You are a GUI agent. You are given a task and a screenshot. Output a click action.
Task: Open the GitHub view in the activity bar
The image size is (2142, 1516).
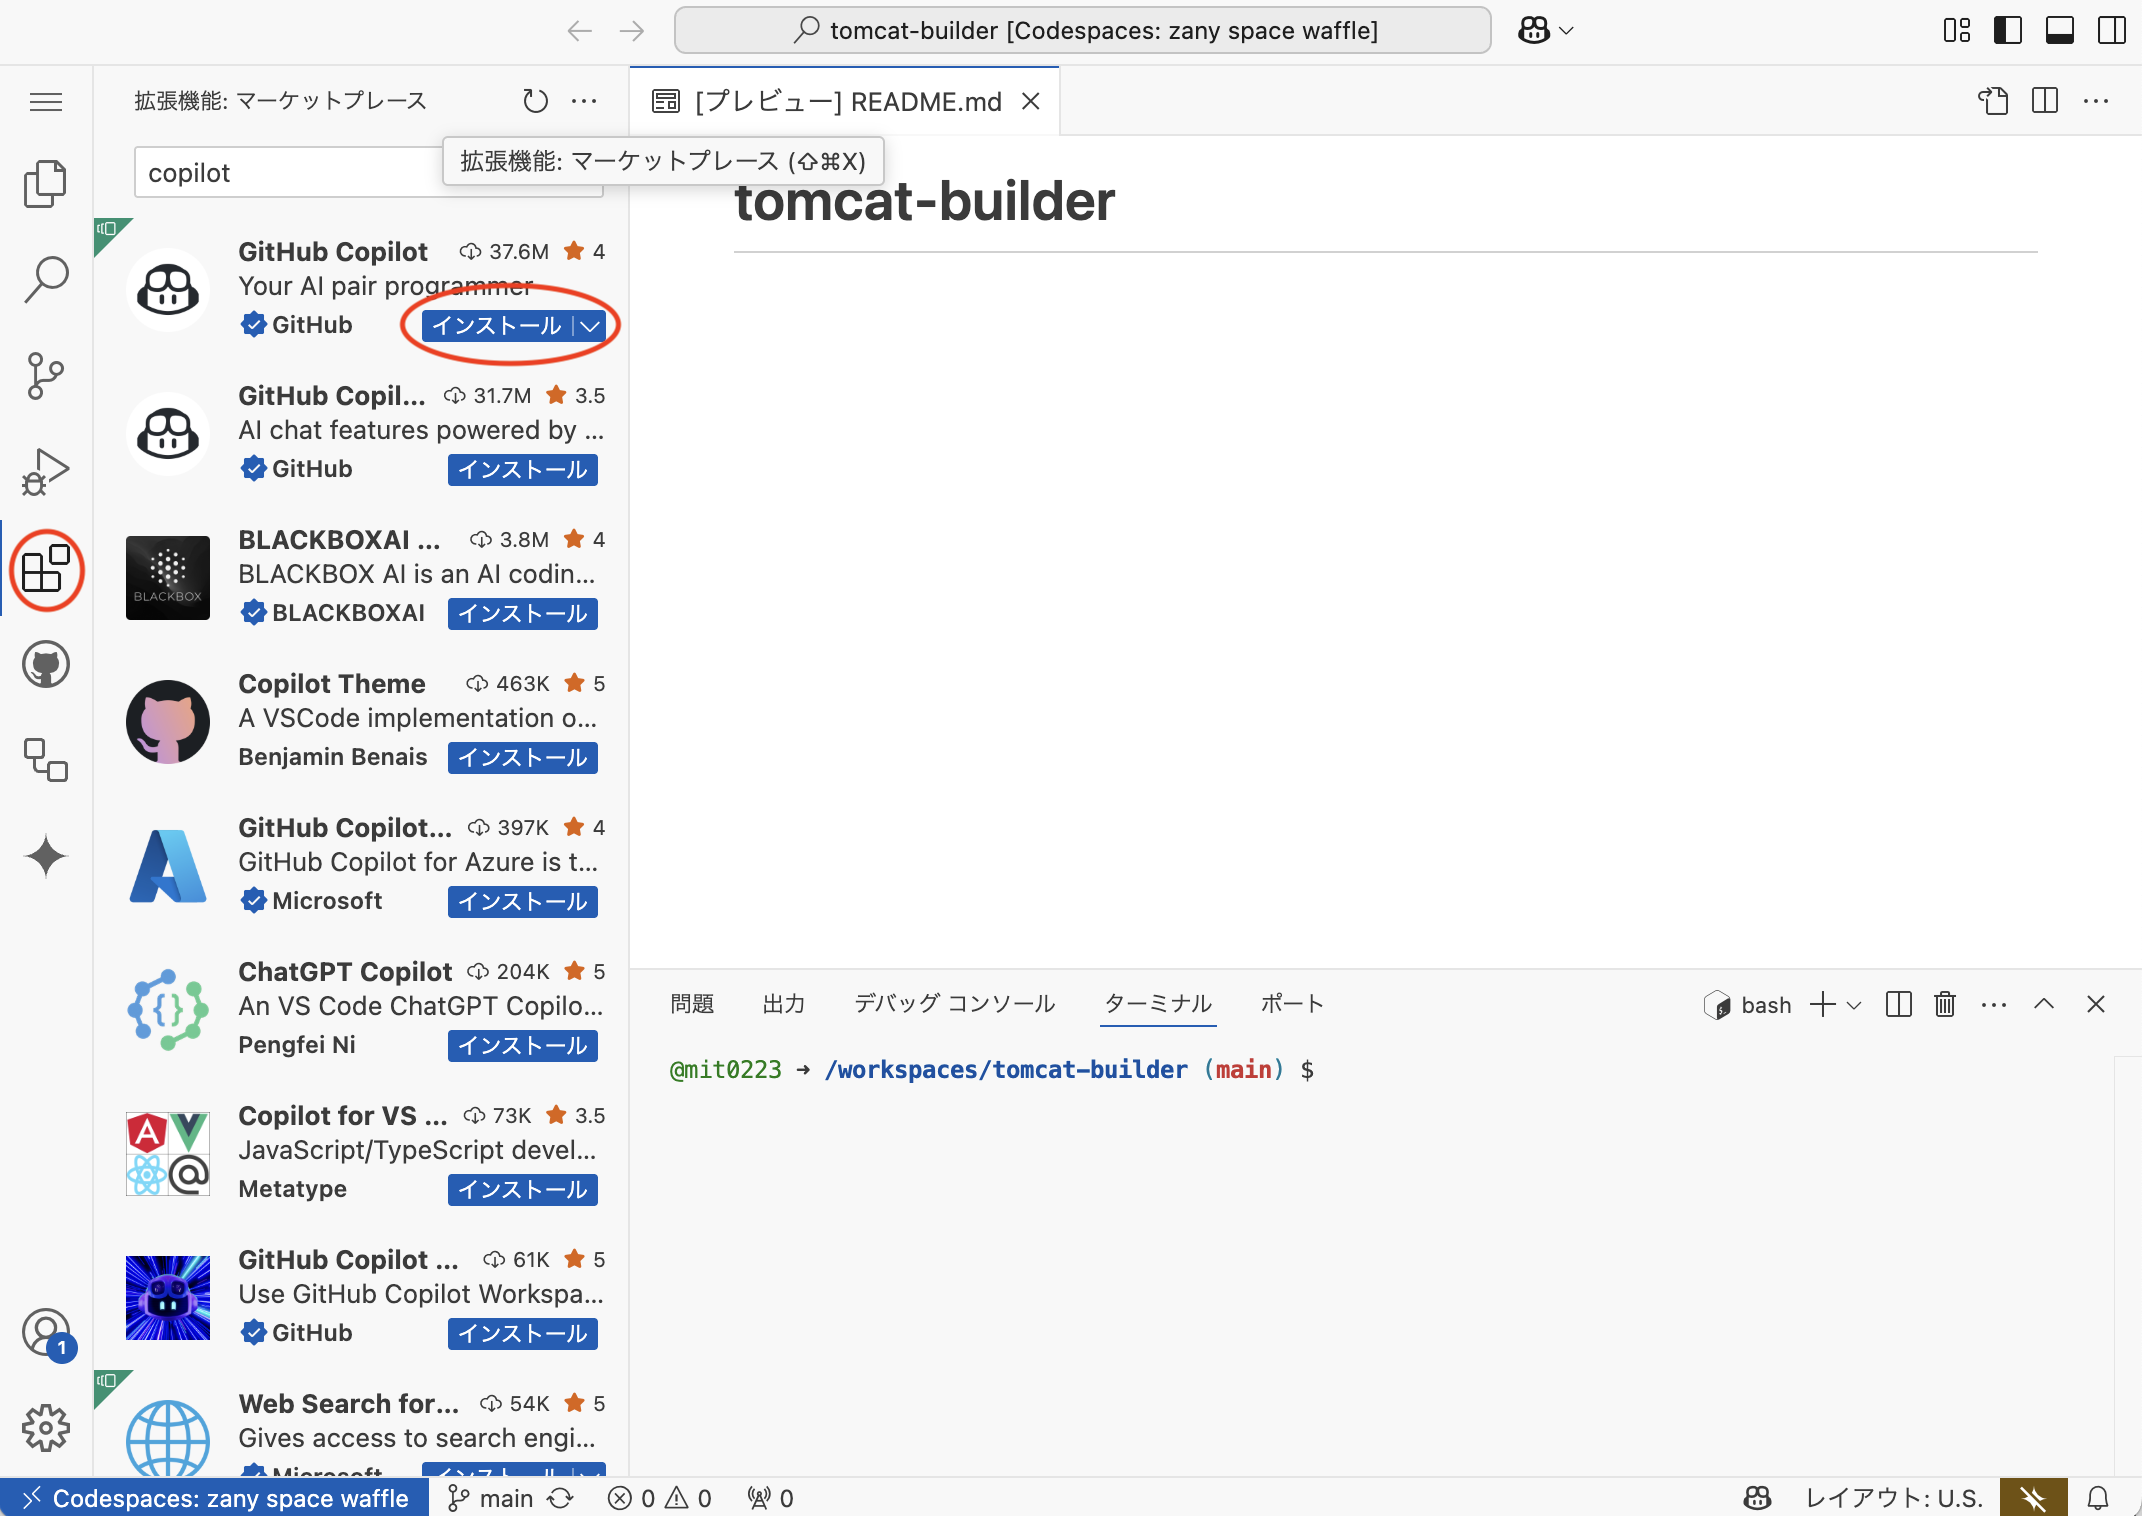(x=45, y=663)
